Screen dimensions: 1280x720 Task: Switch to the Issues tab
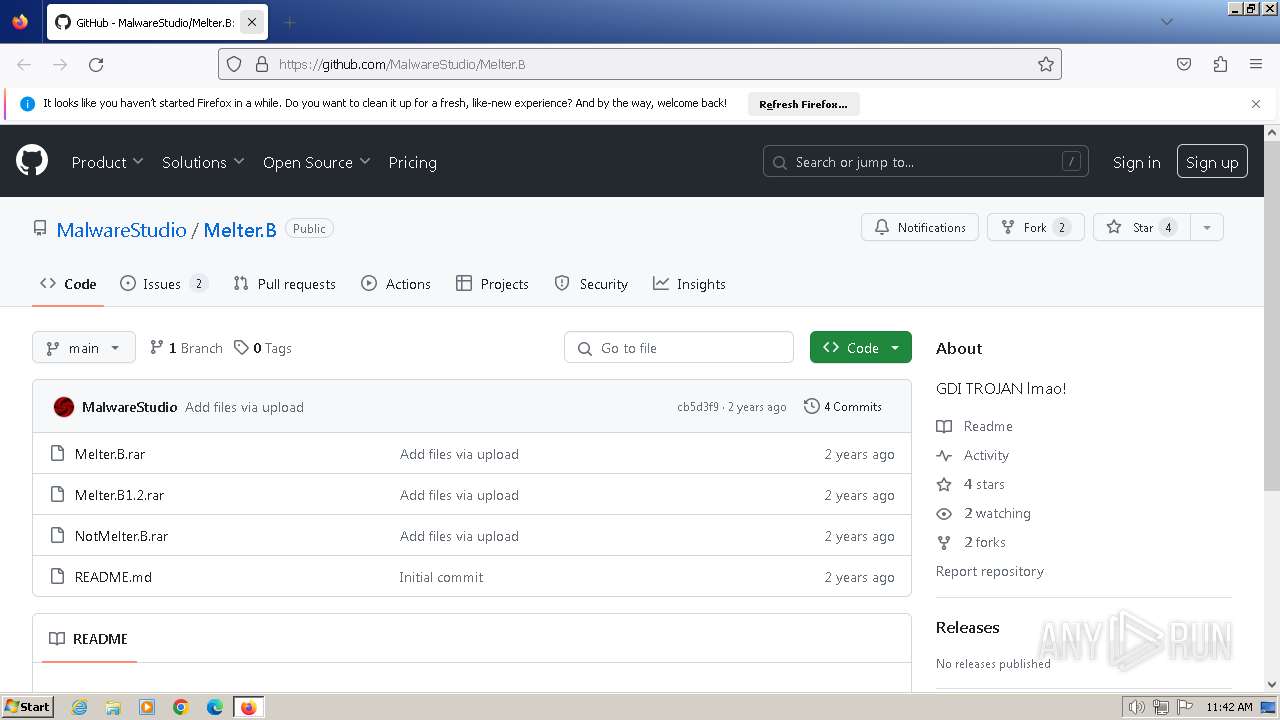pos(164,284)
